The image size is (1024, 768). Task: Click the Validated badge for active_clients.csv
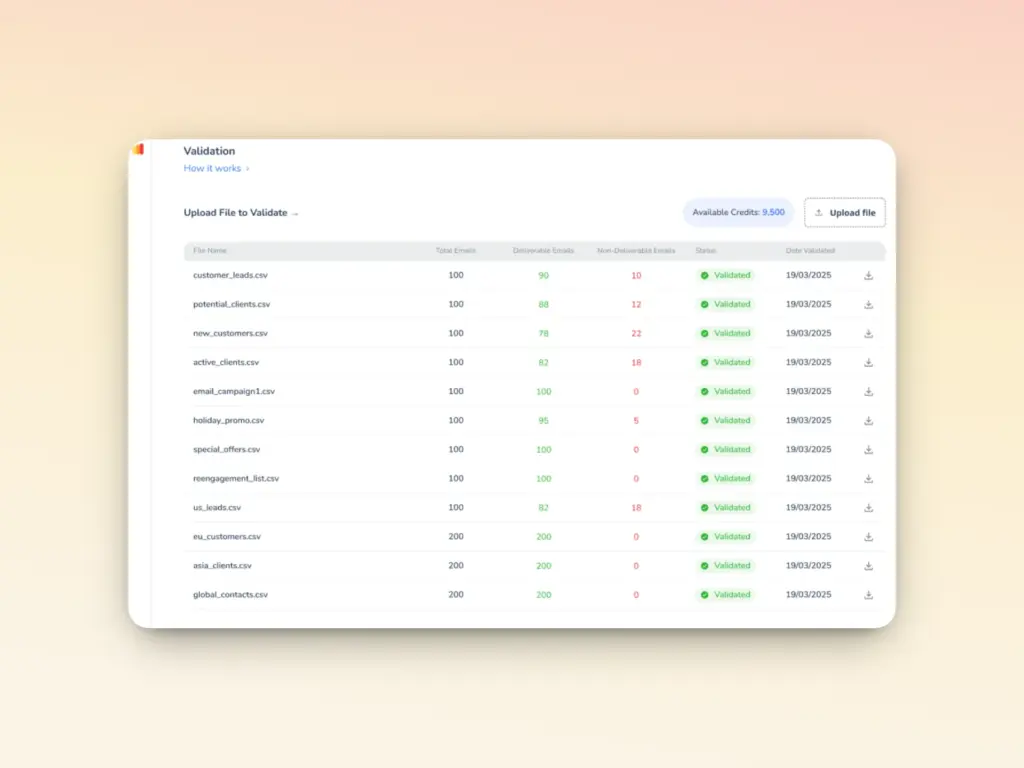click(725, 362)
